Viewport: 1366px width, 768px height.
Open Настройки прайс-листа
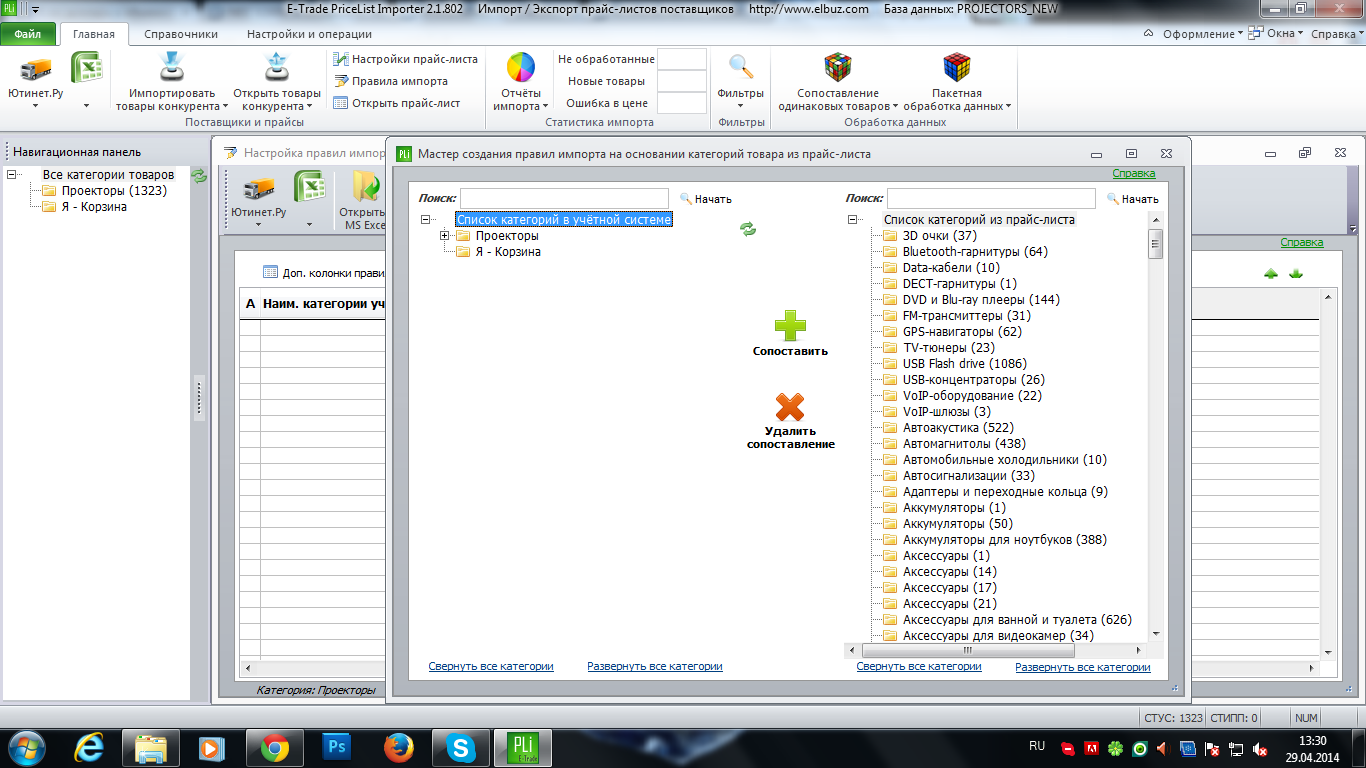point(406,59)
